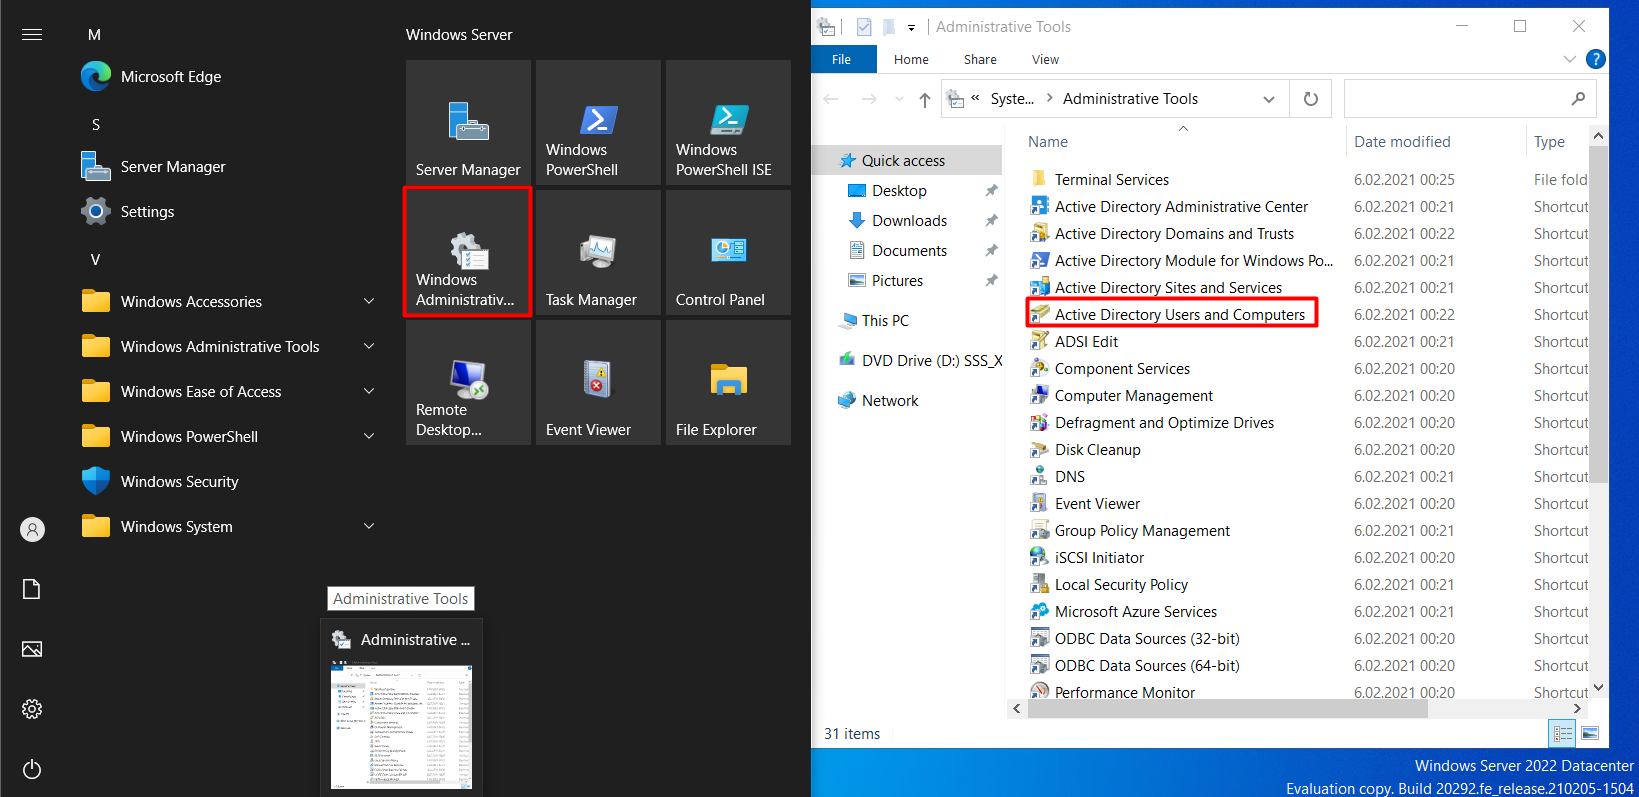Open Active Directory Users and Computers
Viewport: 1639px width, 797px height.
coord(1179,315)
